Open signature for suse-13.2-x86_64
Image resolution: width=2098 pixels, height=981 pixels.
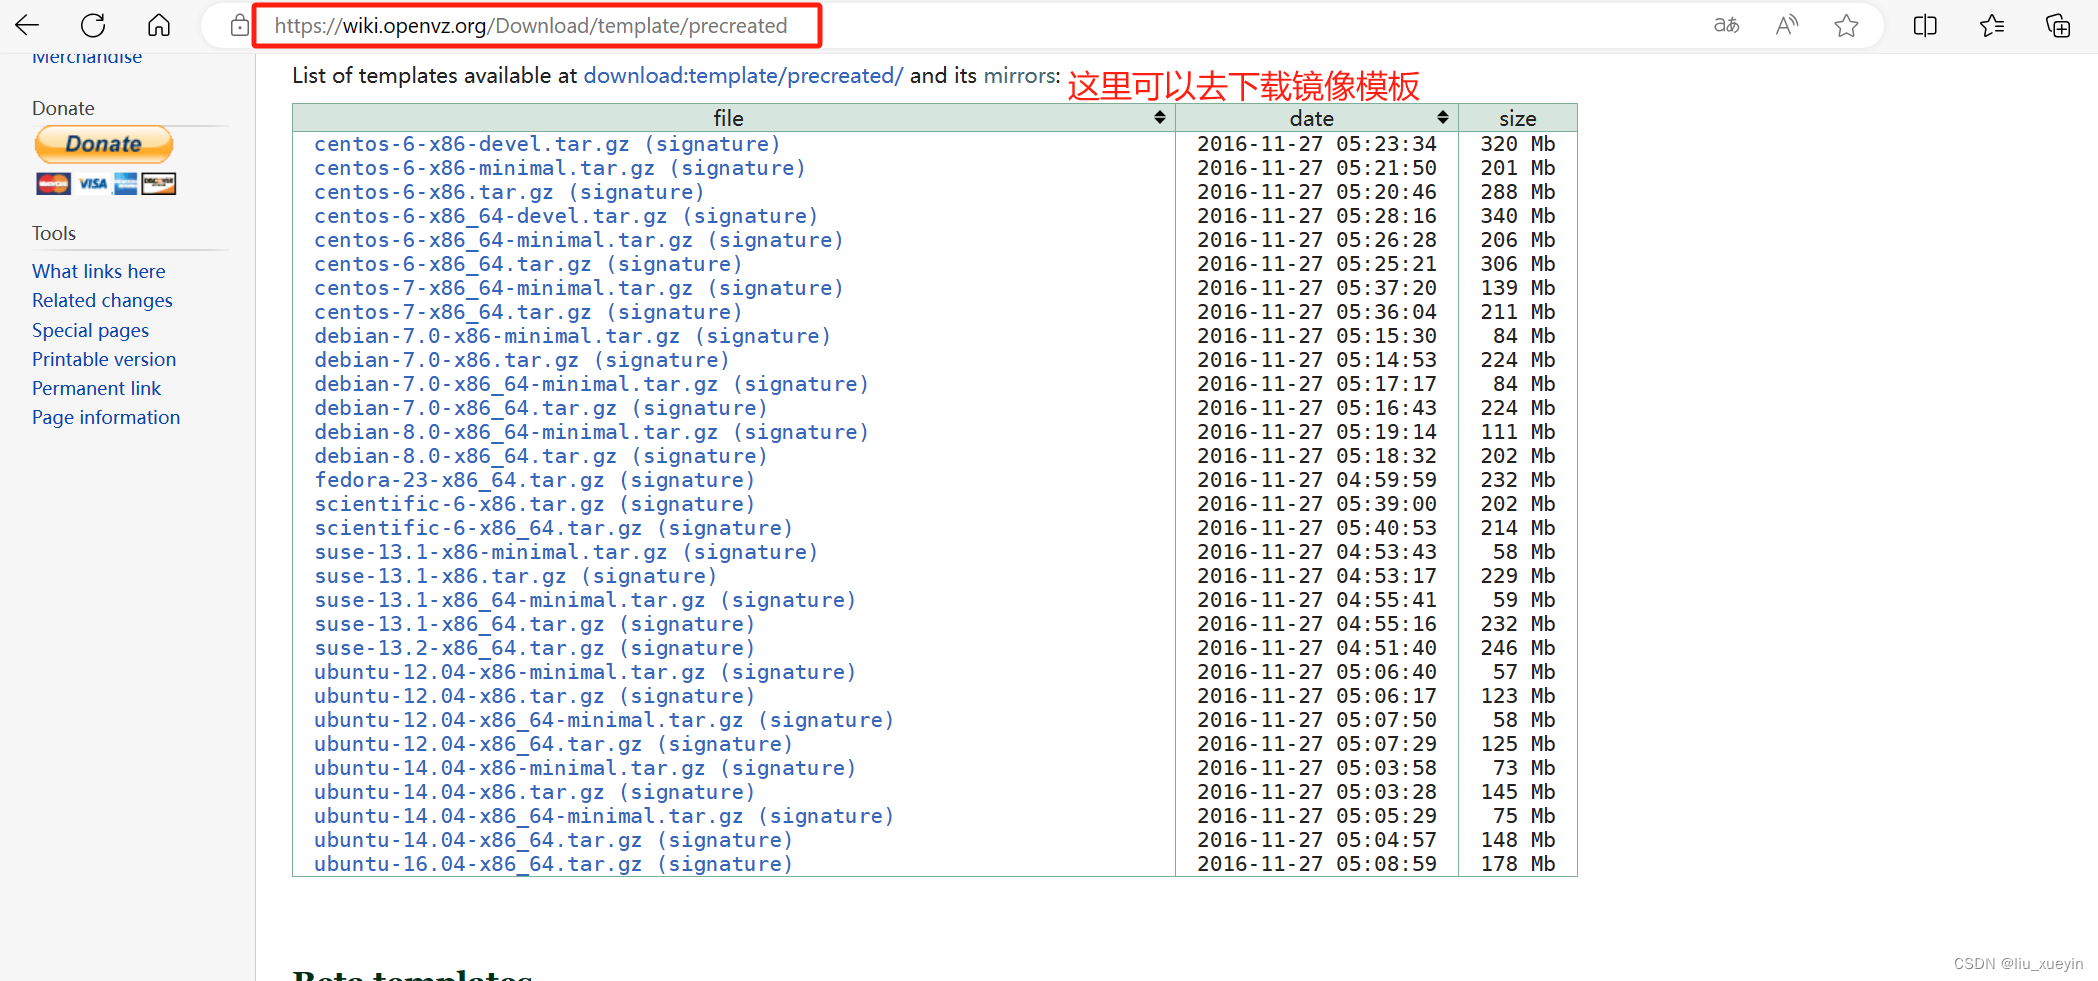click(687, 648)
